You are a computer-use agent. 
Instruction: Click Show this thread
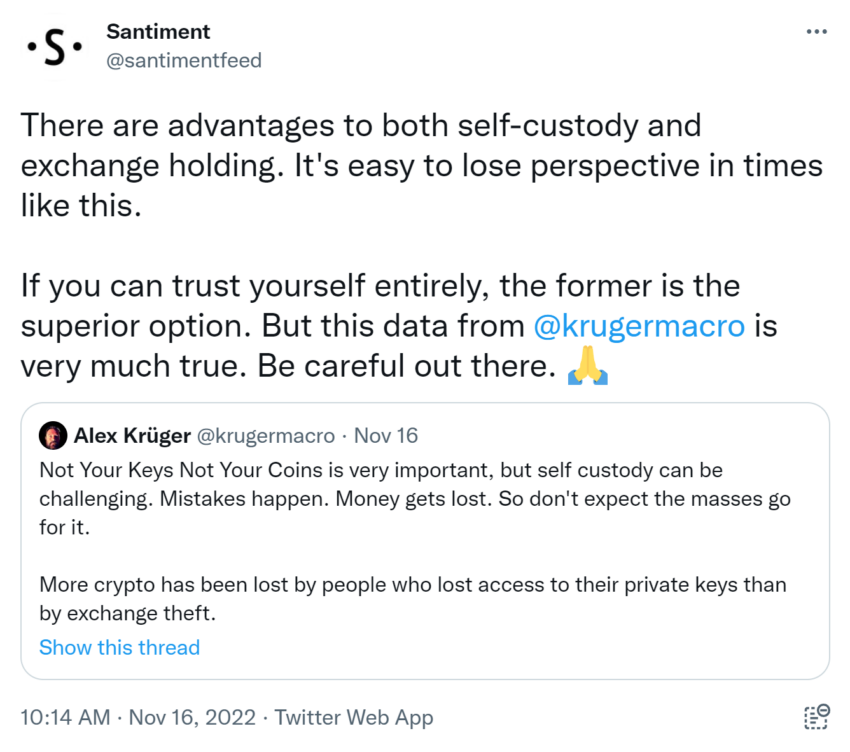pos(119,647)
